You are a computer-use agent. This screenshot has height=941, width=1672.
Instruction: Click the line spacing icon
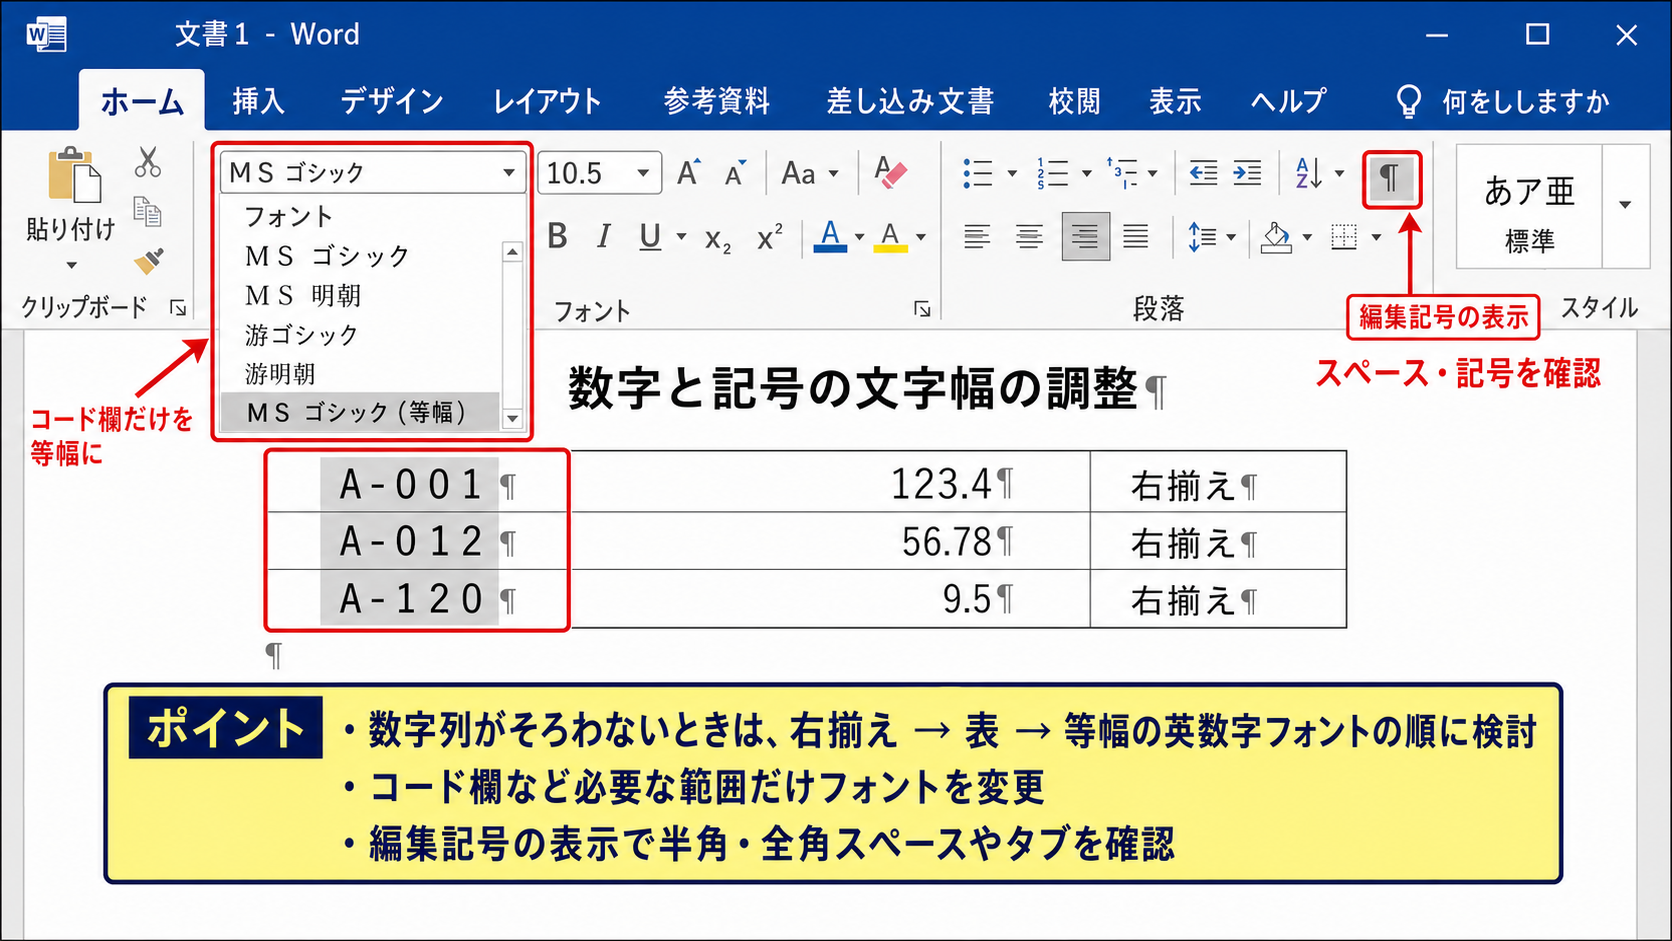pos(1203,237)
